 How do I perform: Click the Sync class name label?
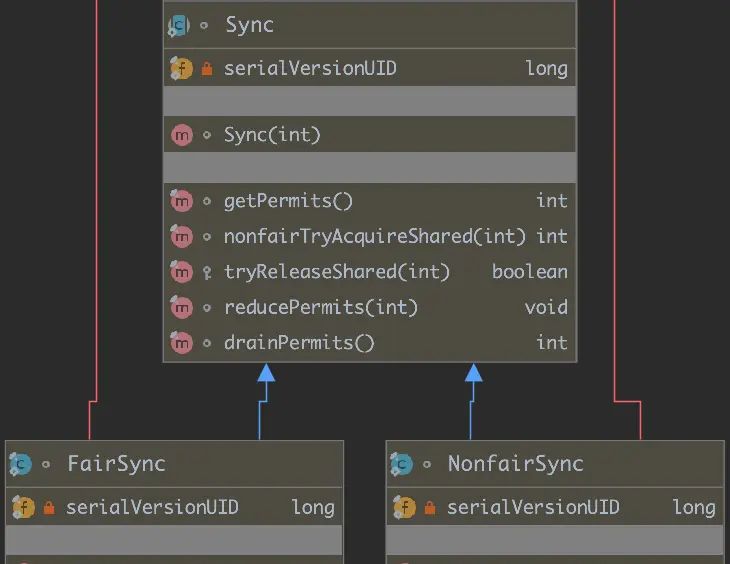click(249, 25)
